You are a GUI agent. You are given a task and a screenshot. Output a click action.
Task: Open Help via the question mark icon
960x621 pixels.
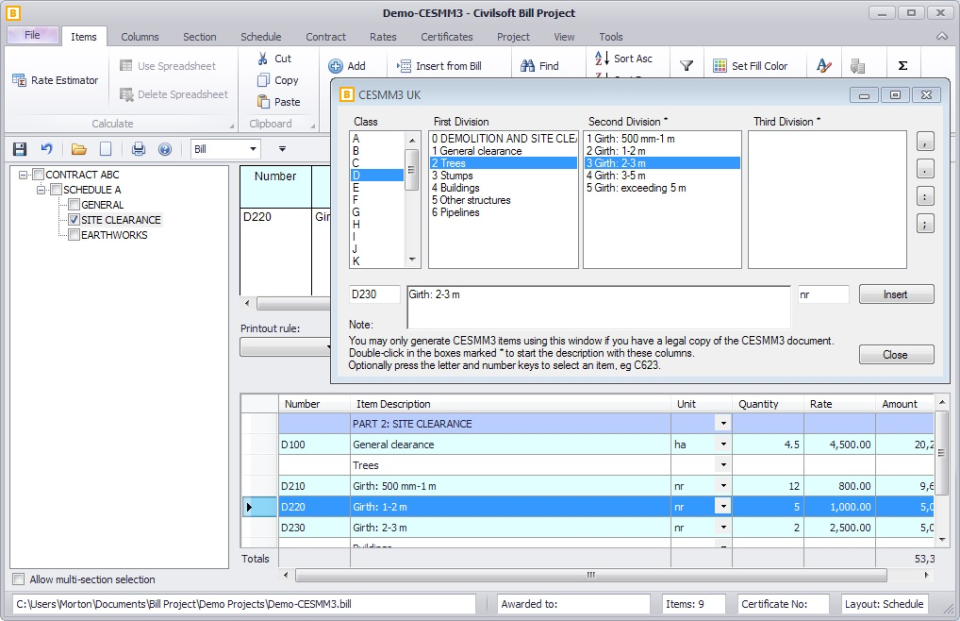tap(164, 150)
